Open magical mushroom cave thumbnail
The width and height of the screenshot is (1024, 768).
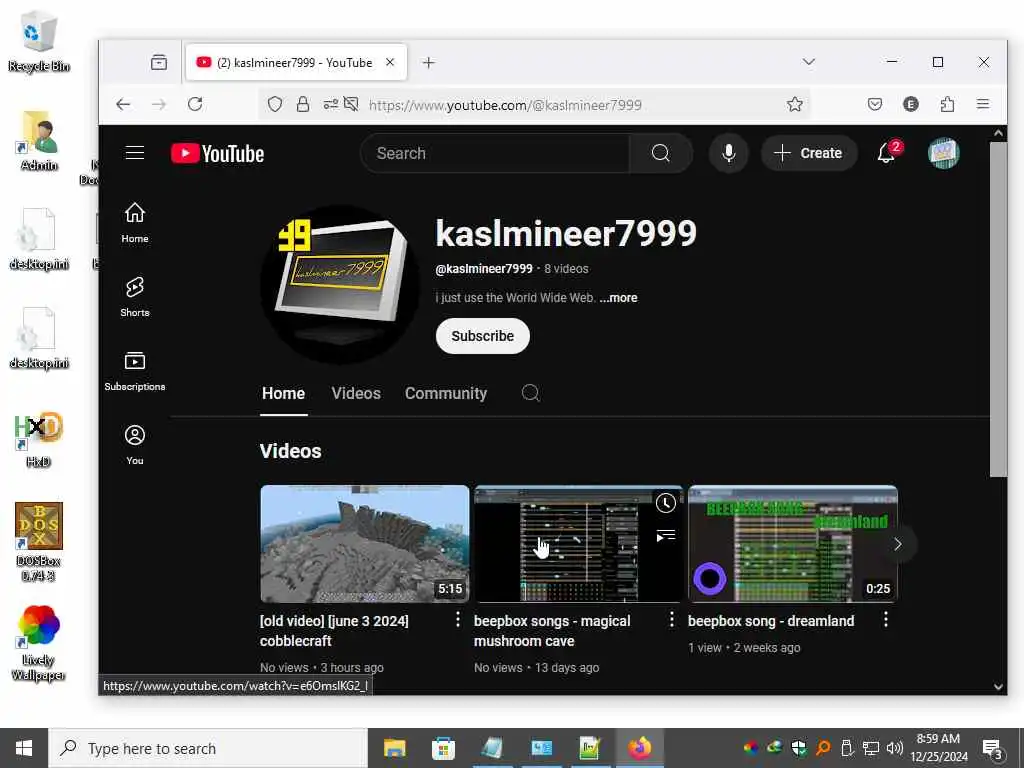[578, 543]
